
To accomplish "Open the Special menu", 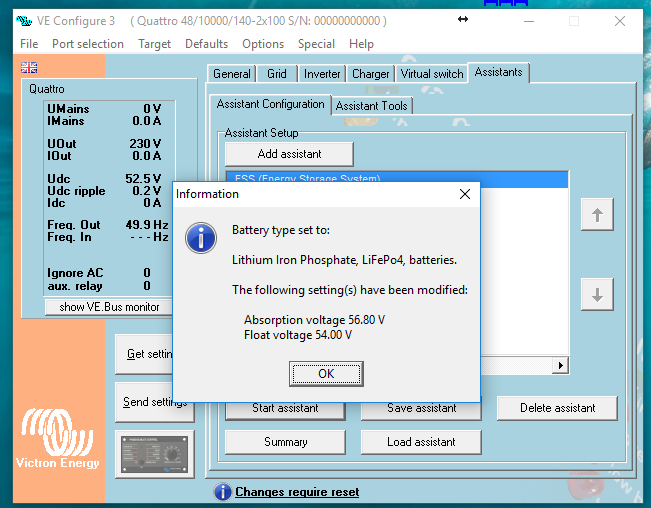I will [x=316, y=44].
